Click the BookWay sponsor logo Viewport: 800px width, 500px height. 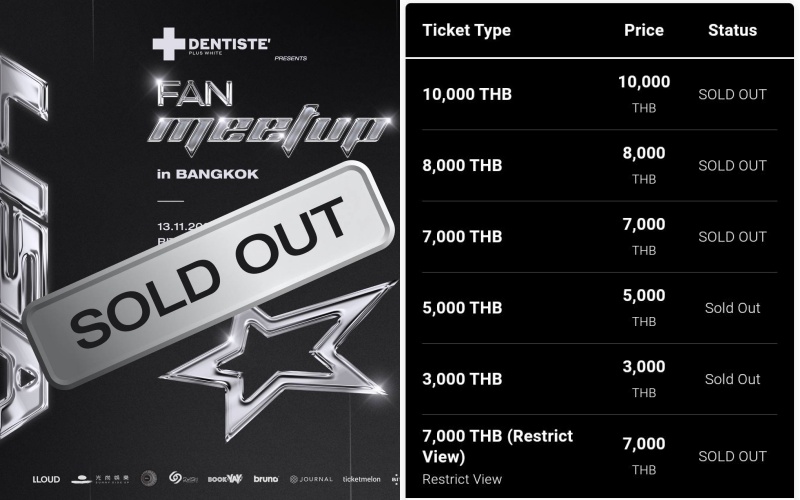pyautogui.click(x=224, y=479)
